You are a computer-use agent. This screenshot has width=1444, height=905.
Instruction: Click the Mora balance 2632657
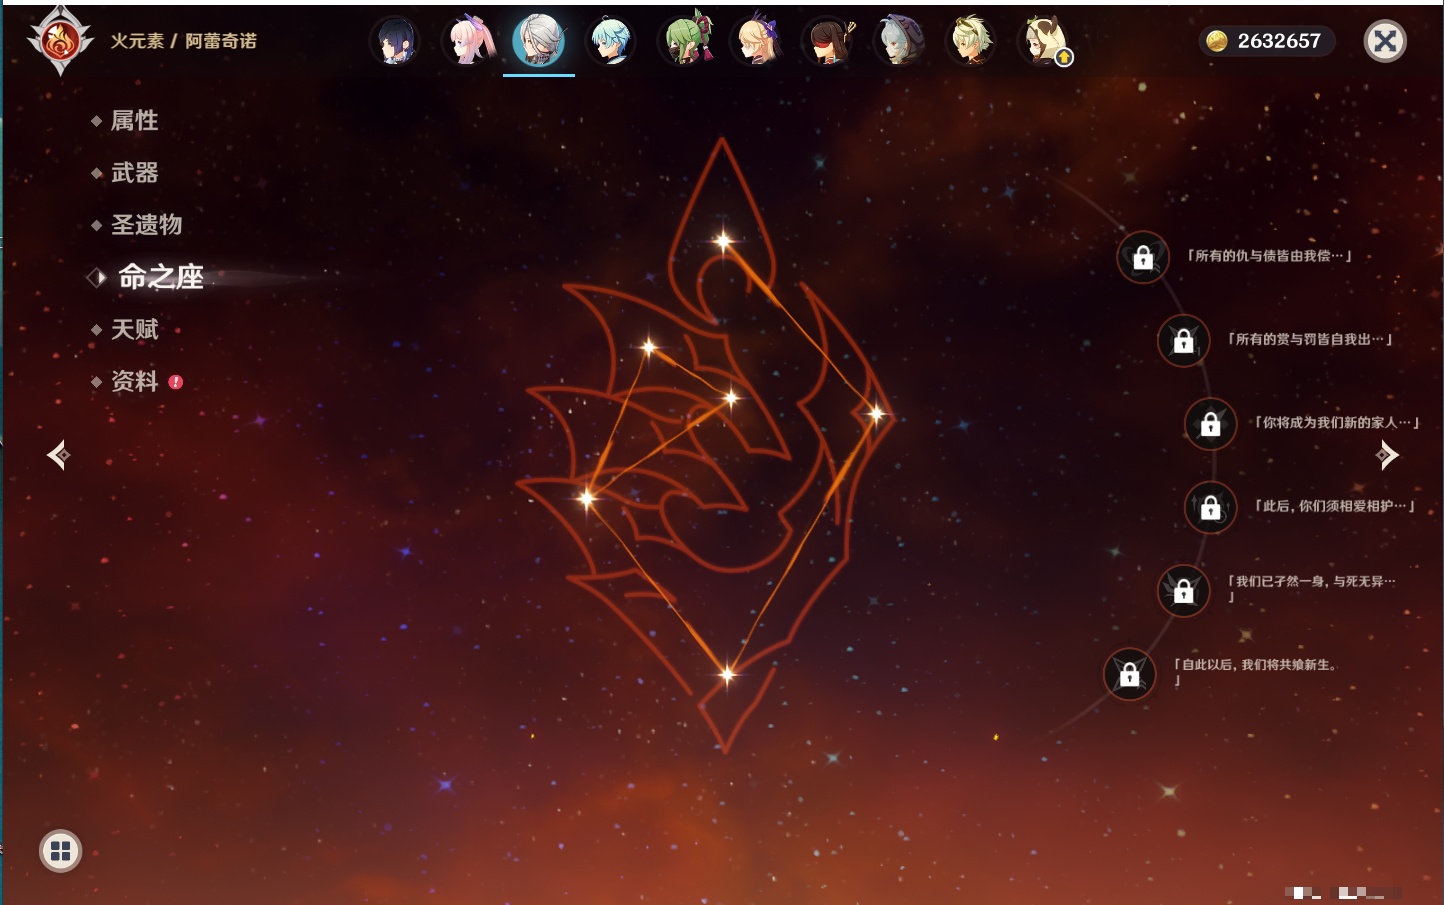tap(1267, 41)
